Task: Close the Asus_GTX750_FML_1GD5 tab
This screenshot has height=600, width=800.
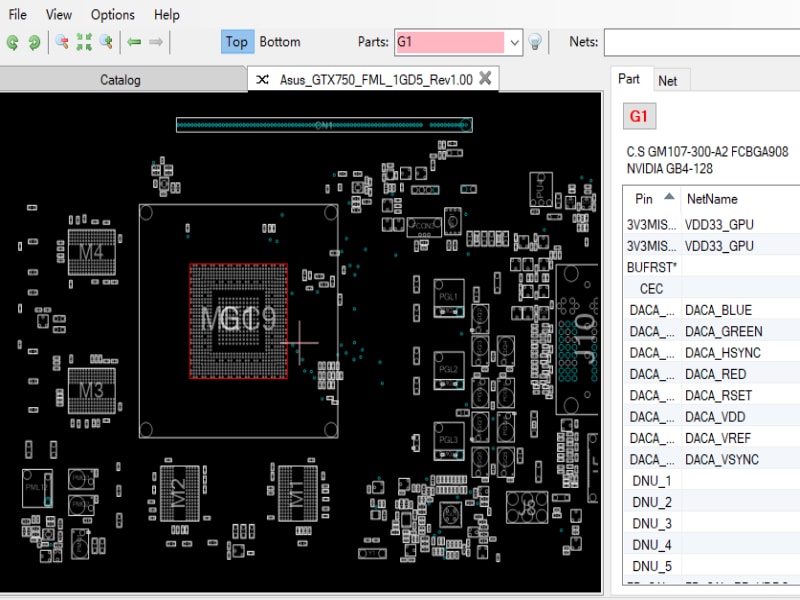Action: click(486, 78)
